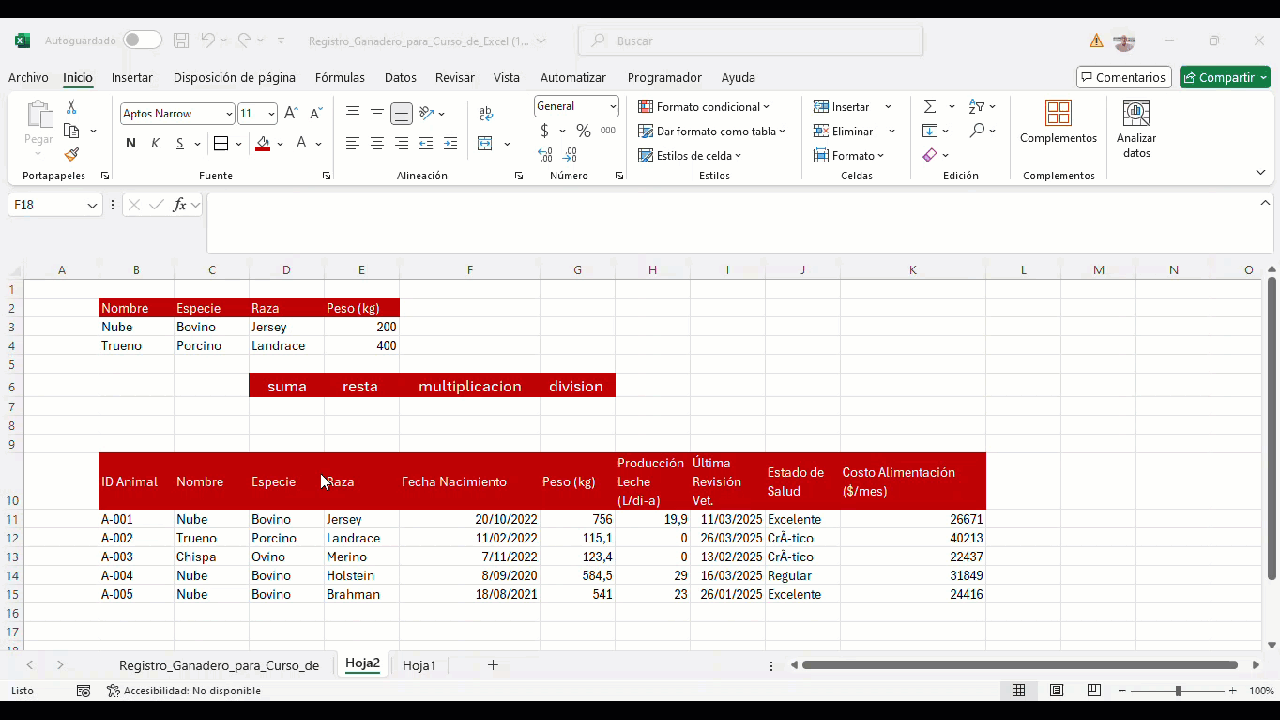This screenshot has width=1280, height=720.
Task: Open the Name Box F18 dropdown arrow
Action: [x=92, y=205]
